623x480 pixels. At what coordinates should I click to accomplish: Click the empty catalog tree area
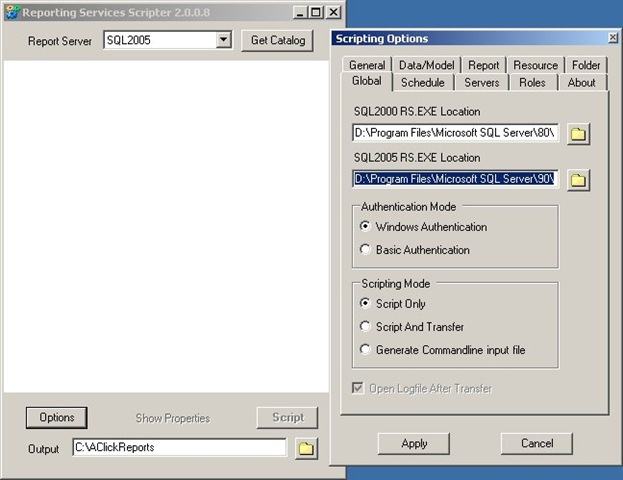[166, 226]
